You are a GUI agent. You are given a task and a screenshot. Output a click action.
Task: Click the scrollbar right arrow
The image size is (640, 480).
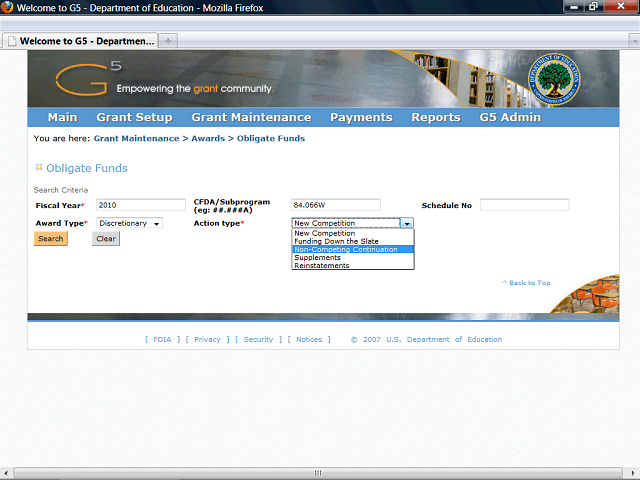[x=633, y=473]
